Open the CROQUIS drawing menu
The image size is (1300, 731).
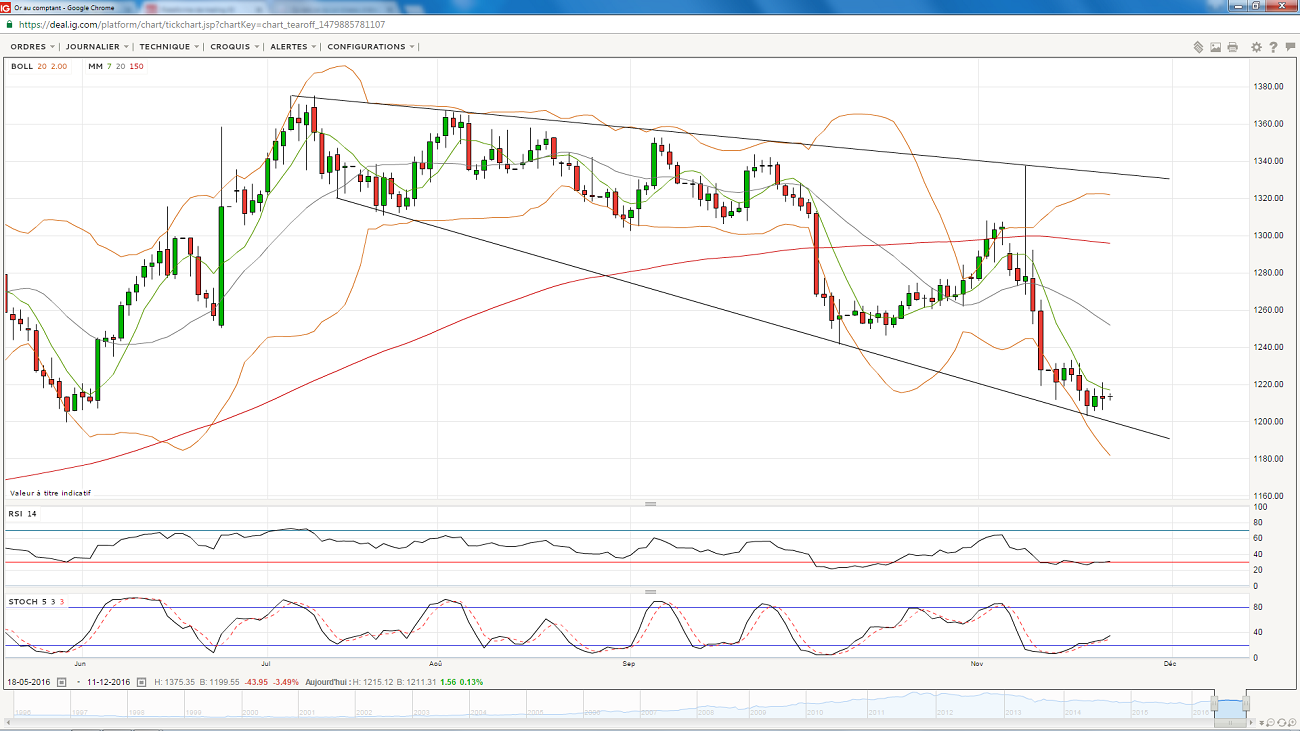[x=234, y=47]
